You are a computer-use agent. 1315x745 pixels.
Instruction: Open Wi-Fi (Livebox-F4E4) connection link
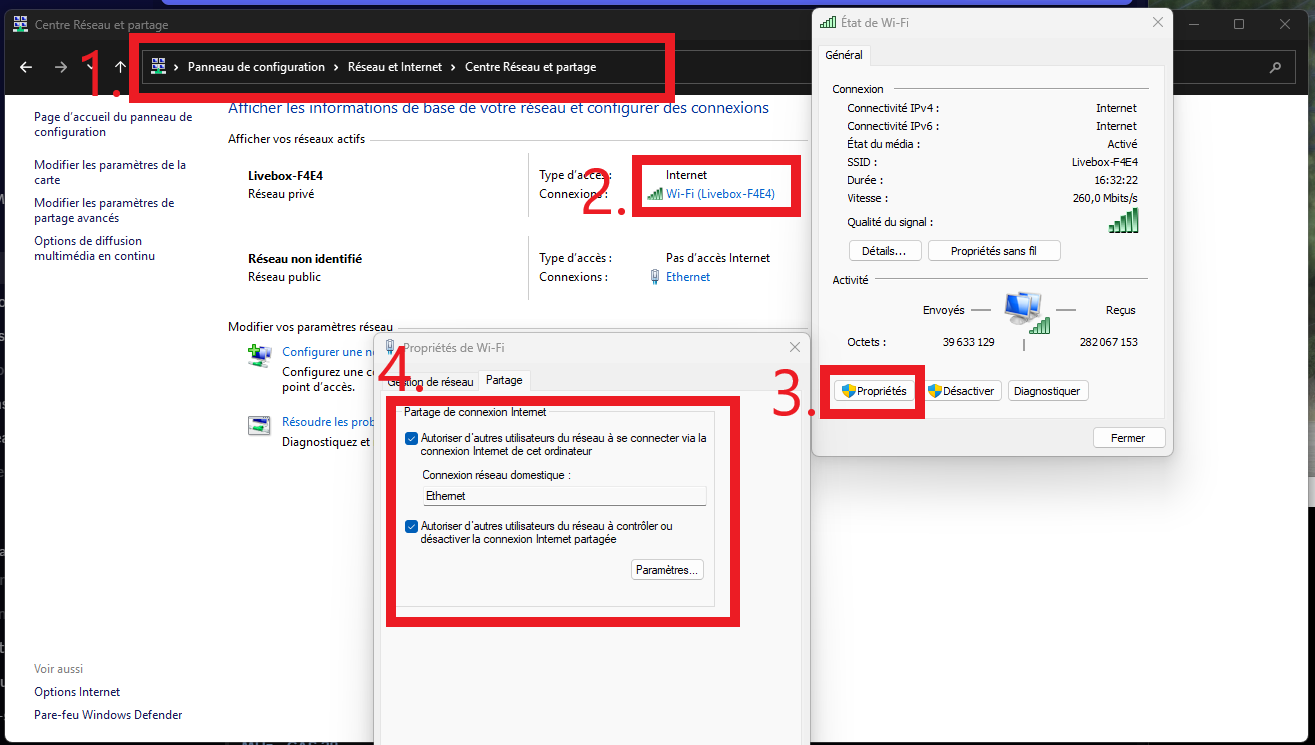(x=720, y=194)
